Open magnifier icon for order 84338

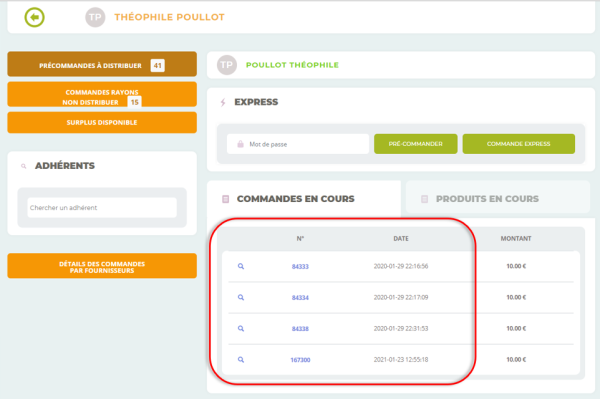pyautogui.click(x=241, y=328)
